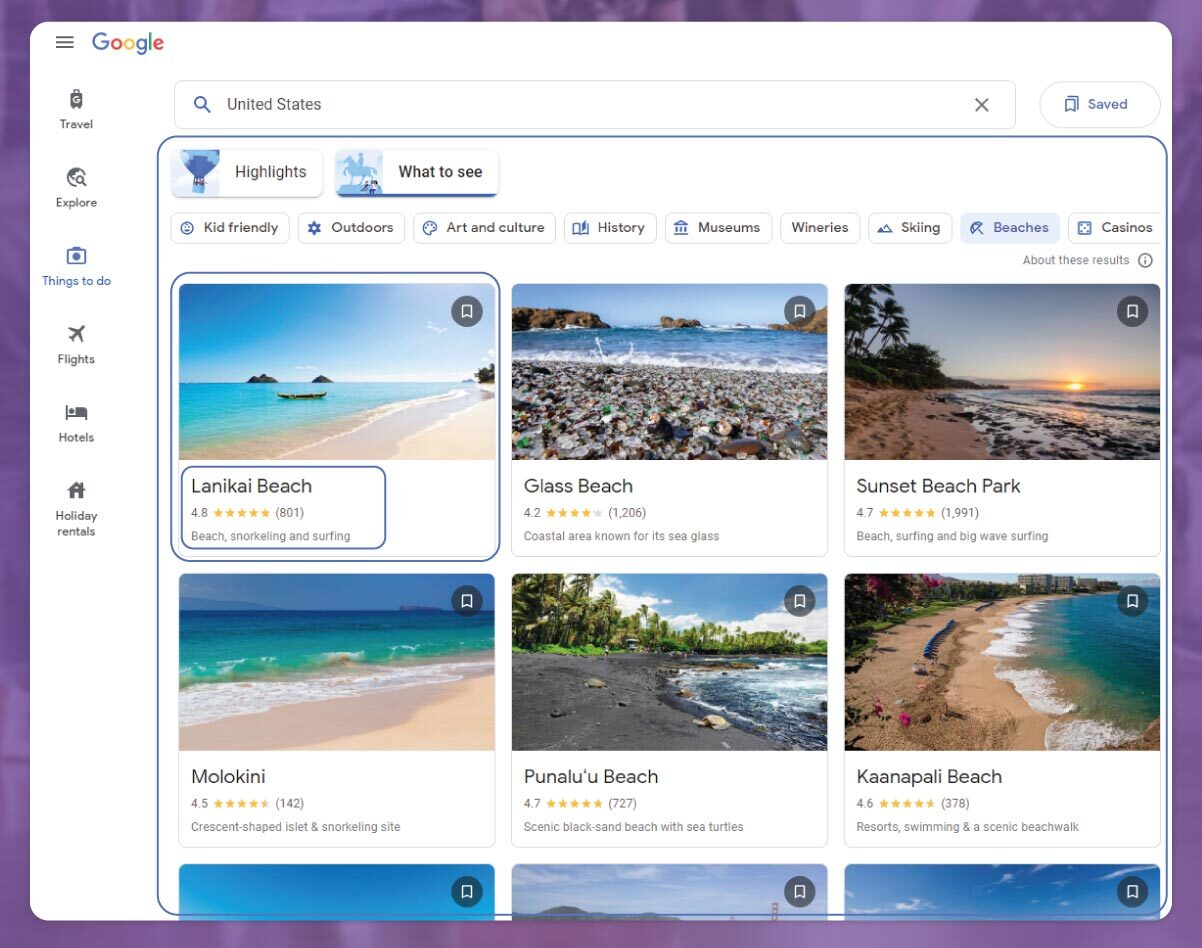The image size is (1202, 948).
Task: Click the Glass Beach title
Action: [x=578, y=486]
